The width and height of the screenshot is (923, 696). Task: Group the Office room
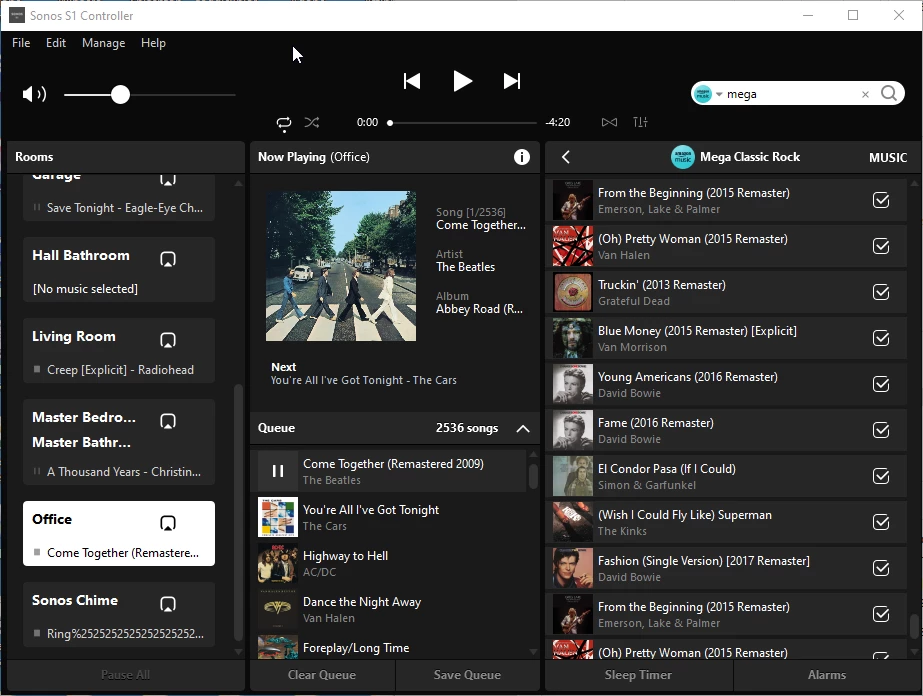[168, 523]
